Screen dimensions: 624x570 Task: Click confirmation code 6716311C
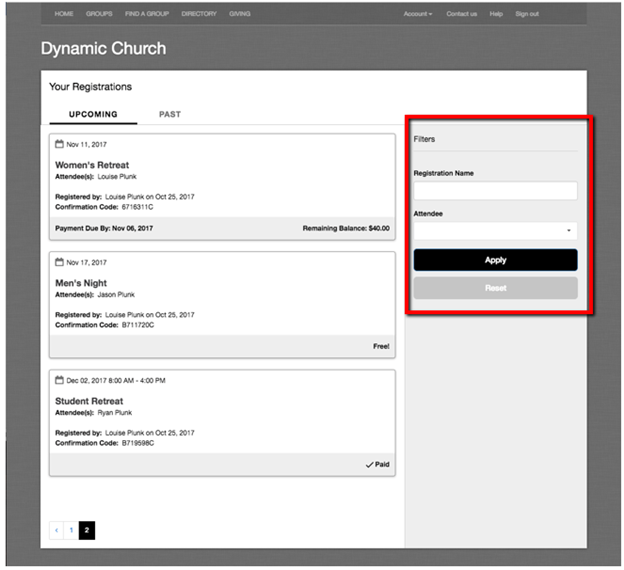click(137, 207)
